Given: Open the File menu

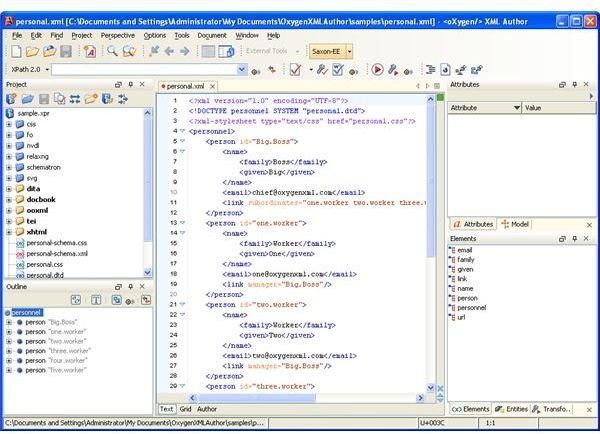Looking at the screenshot, I should pyautogui.click(x=17, y=35).
